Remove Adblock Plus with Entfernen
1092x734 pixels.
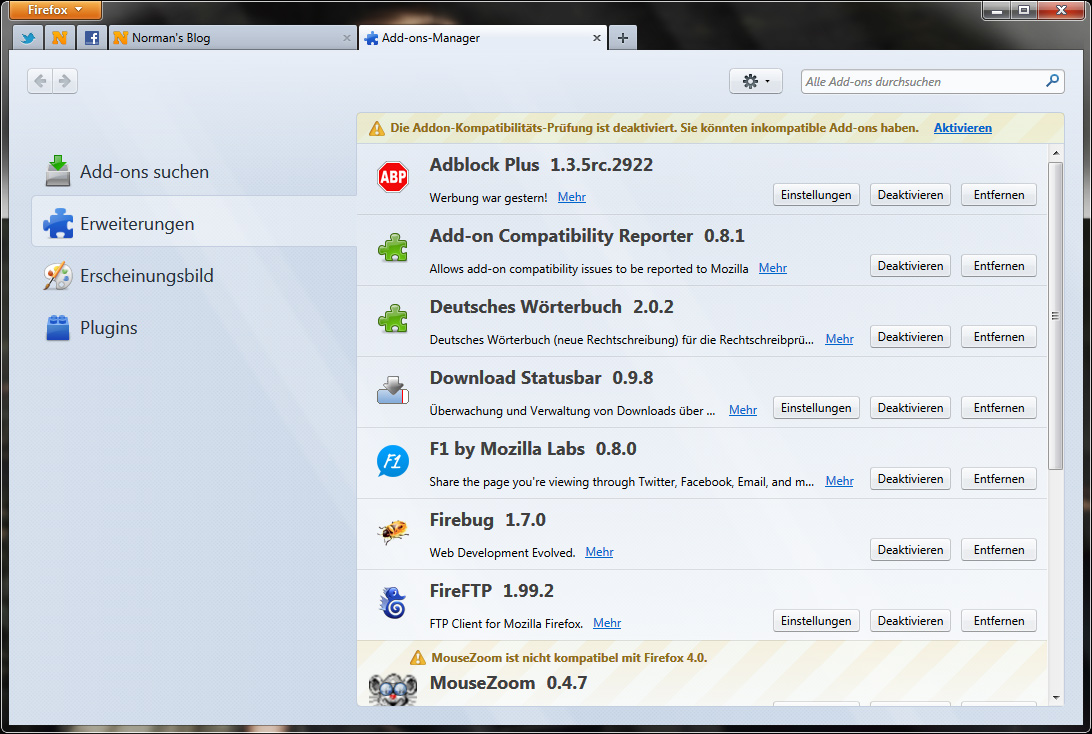click(x=999, y=195)
